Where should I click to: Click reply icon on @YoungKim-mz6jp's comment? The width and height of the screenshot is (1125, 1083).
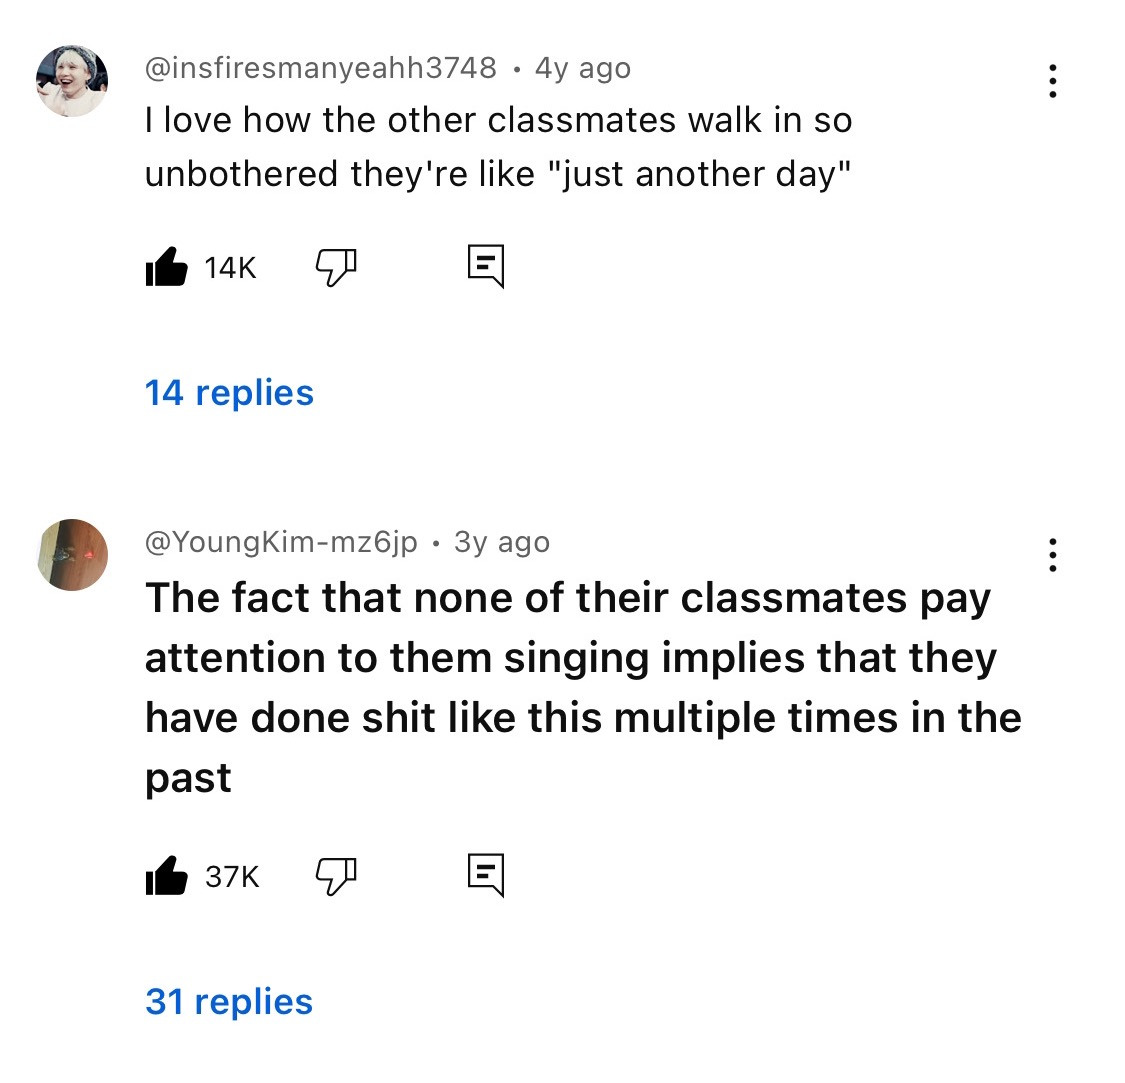(486, 876)
